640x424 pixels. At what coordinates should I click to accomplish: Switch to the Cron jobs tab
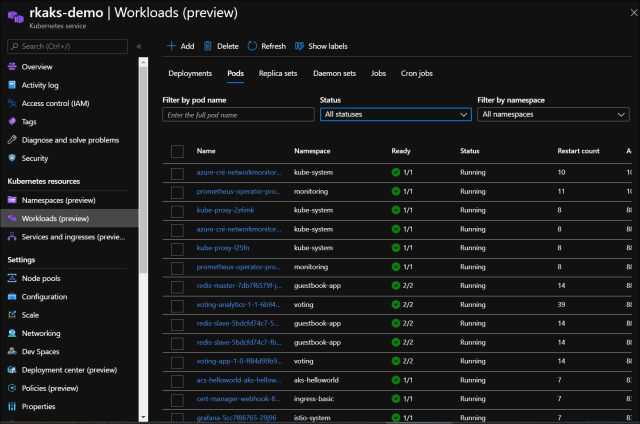pos(416,73)
